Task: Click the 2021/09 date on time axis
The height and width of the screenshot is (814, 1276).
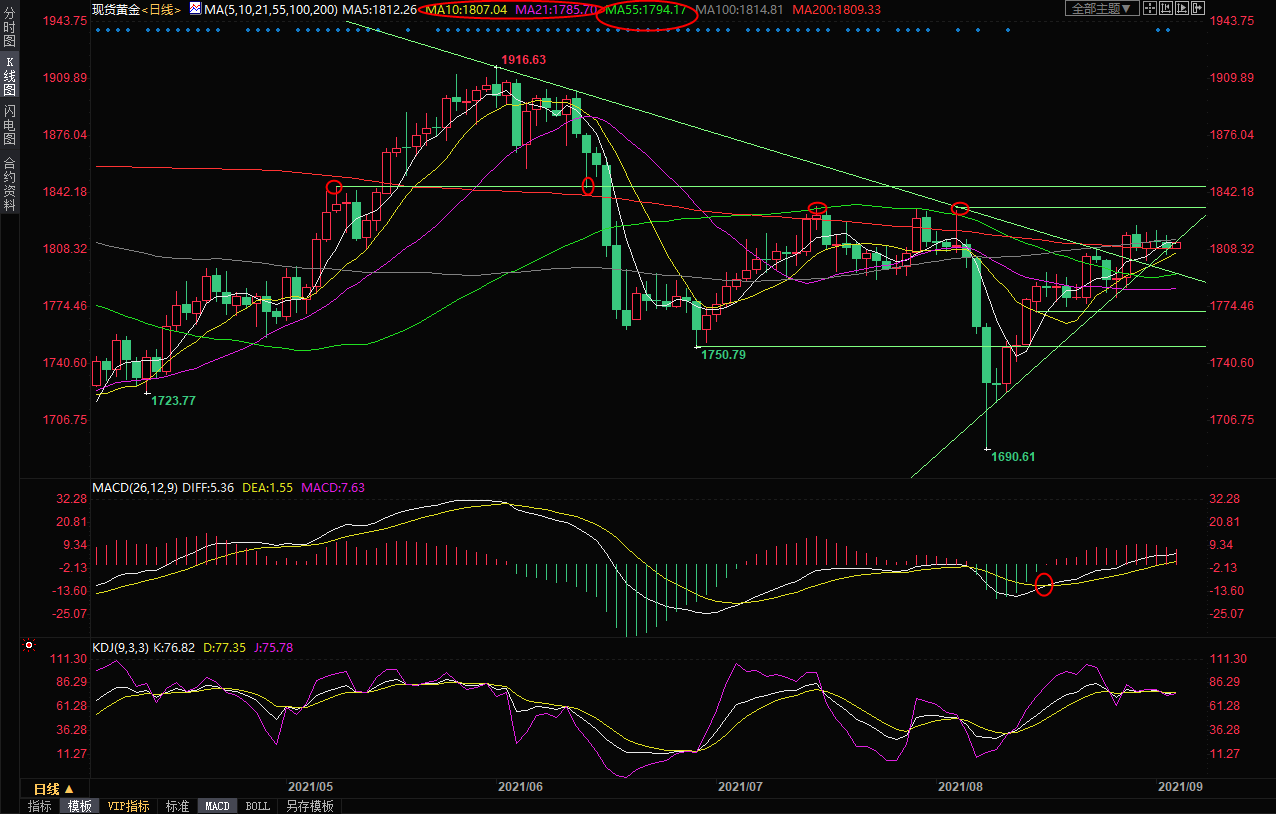Action: [1179, 787]
